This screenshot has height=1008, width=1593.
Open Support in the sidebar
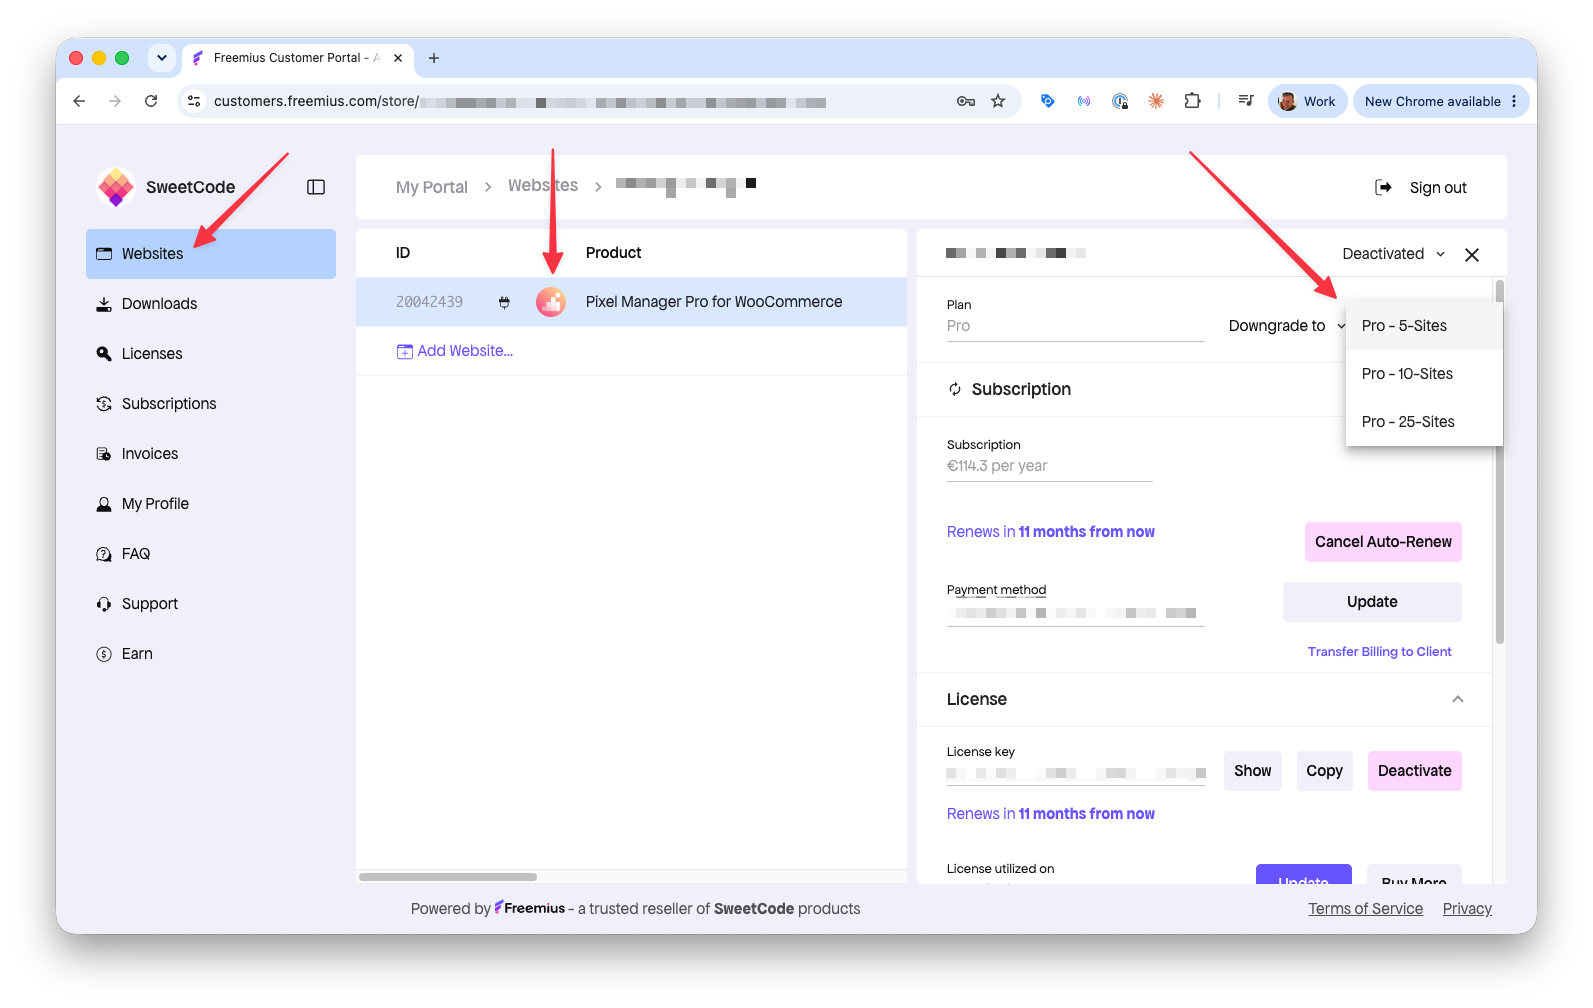(211, 604)
